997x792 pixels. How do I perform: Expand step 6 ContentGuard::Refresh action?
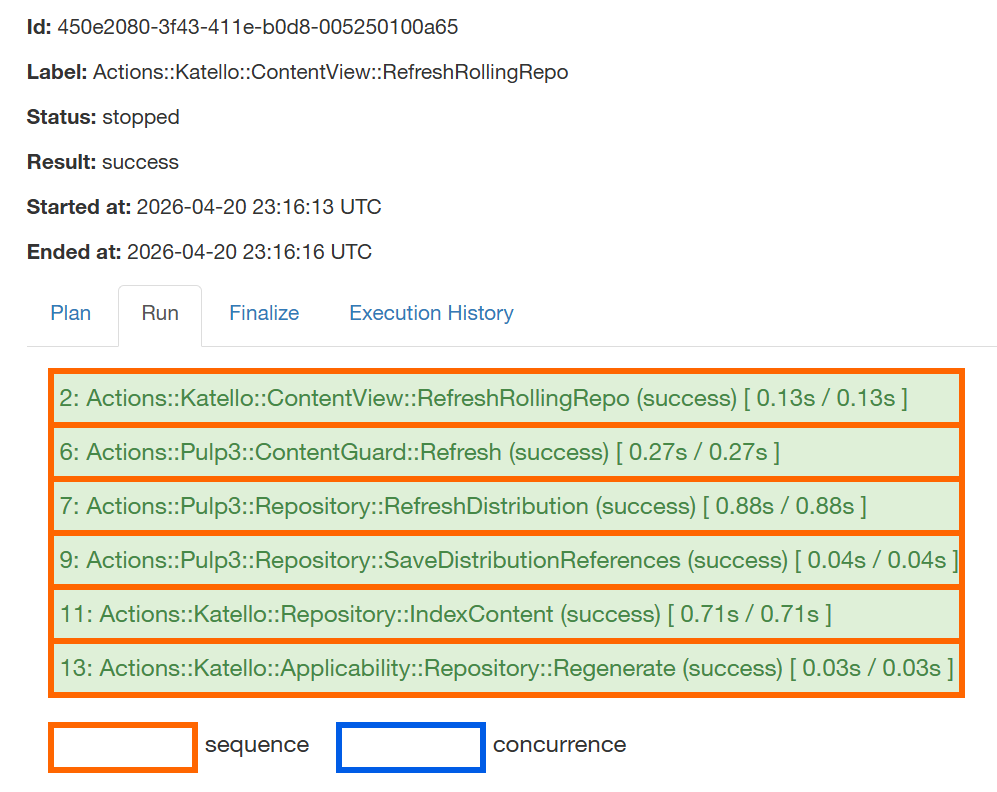point(419,452)
